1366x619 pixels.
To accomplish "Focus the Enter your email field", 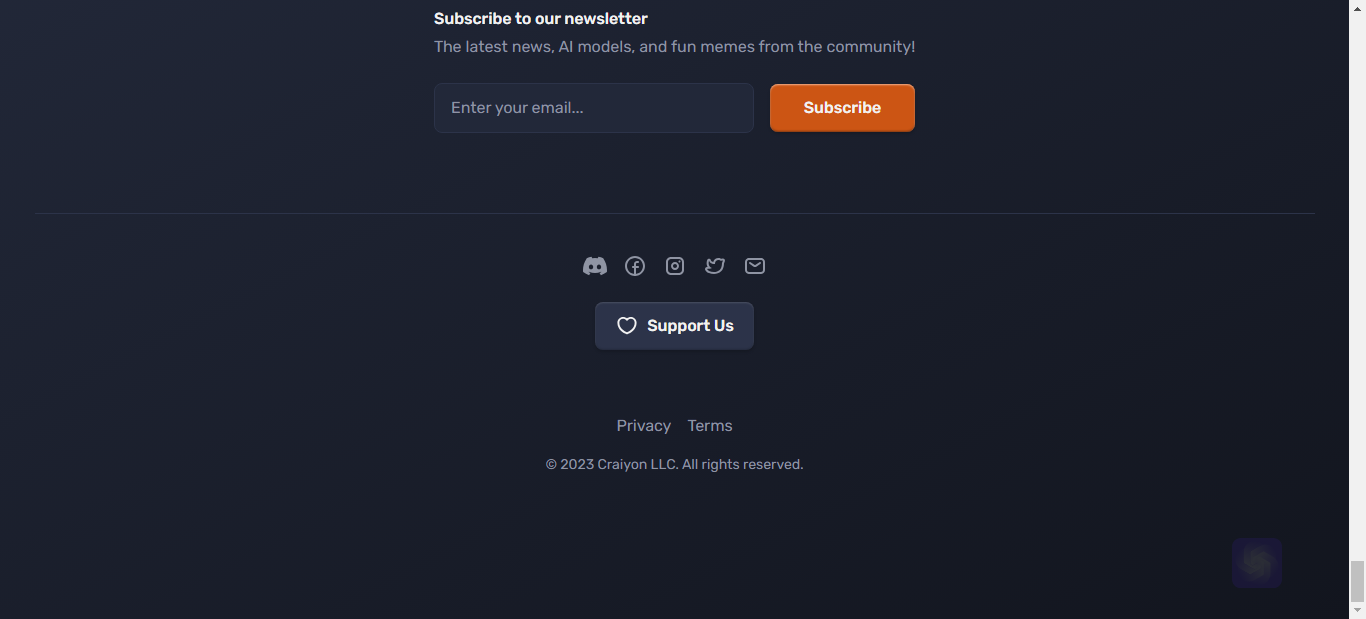I will [594, 108].
